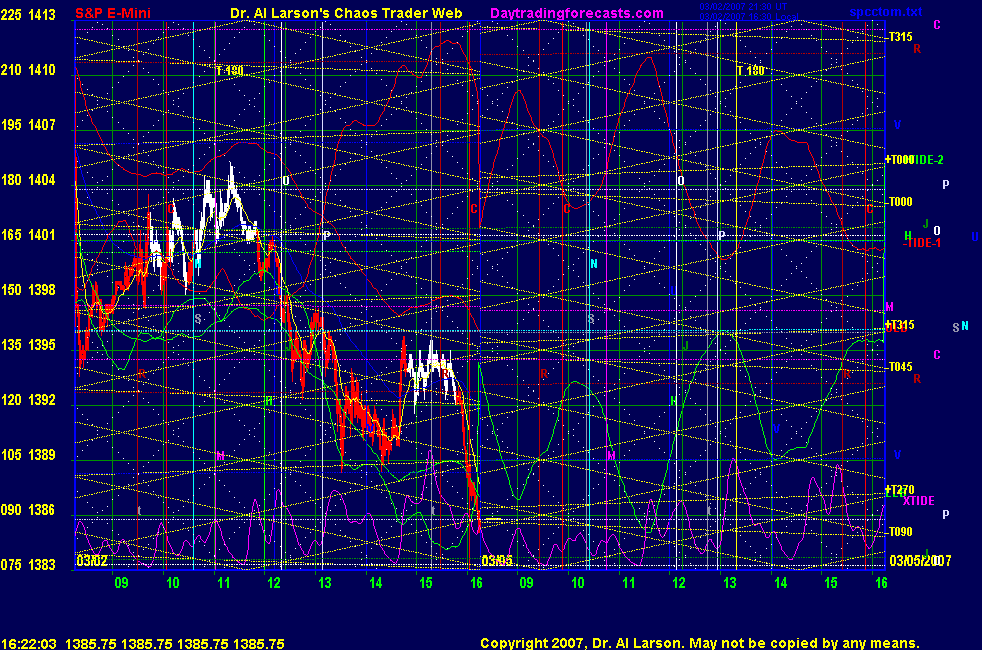This screenshot has height=650, width=982.
Task: Click the "03/05/2007" date label
Action: tap(920, 560)
